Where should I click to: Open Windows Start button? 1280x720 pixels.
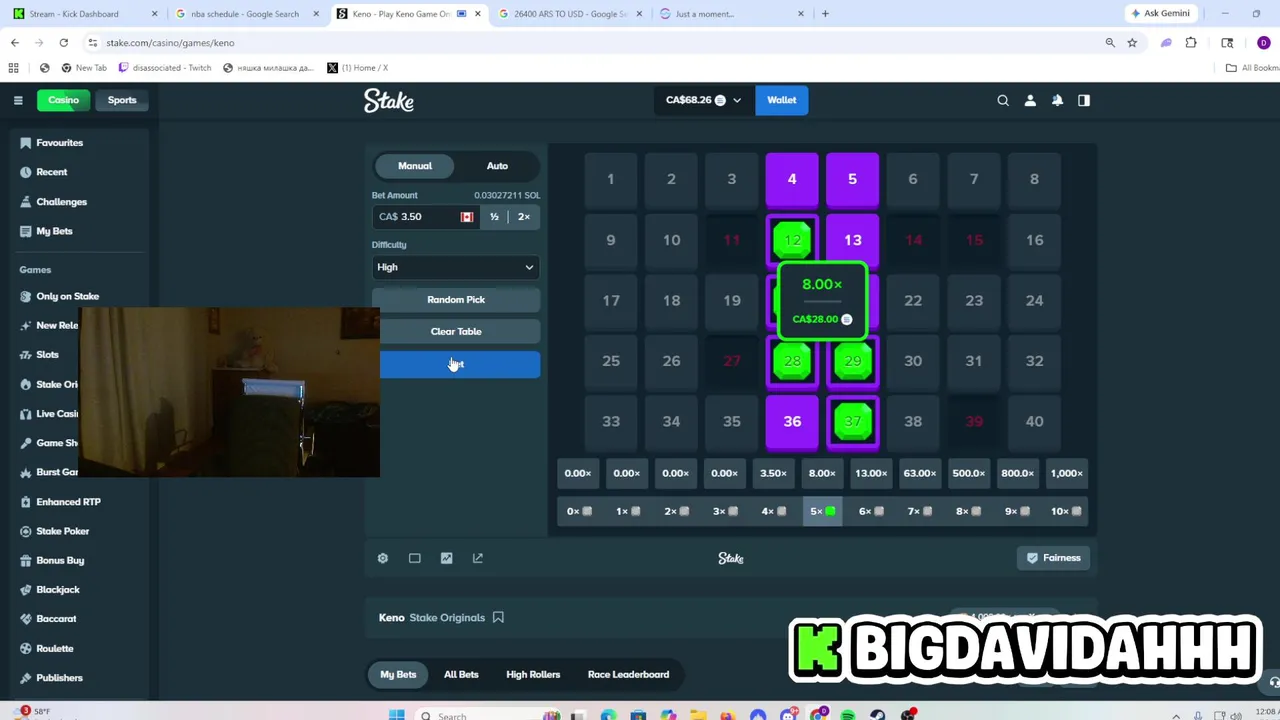coord(397,715)
